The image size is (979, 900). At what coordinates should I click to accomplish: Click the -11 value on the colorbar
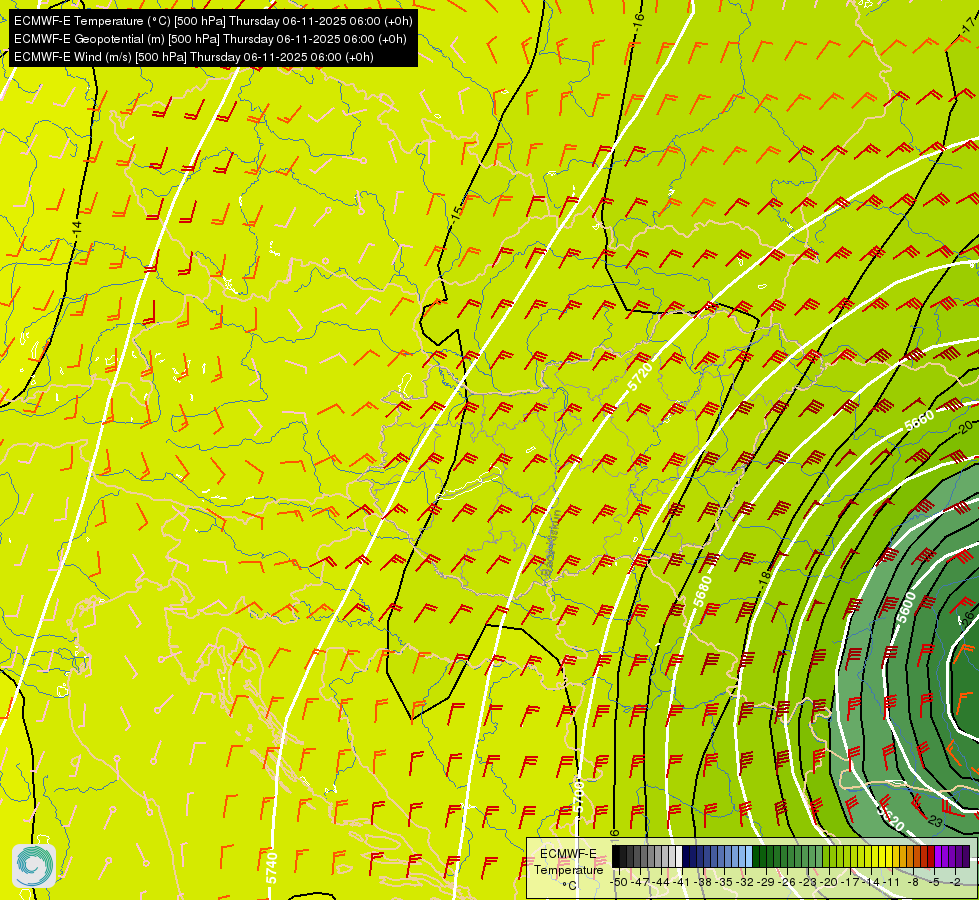[892, 882]
